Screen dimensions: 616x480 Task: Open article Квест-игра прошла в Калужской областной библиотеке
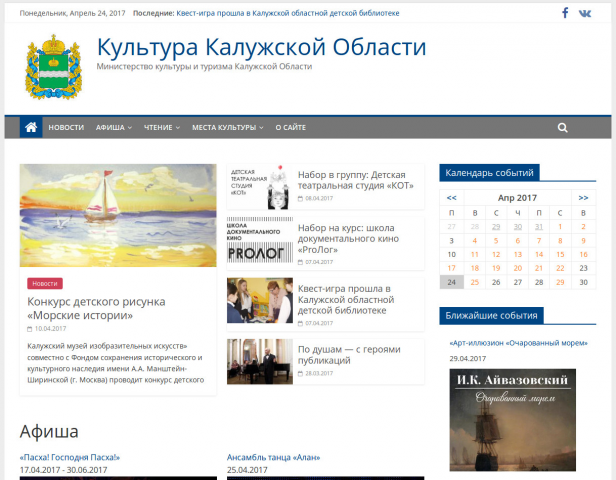click(x=346, y=299)
